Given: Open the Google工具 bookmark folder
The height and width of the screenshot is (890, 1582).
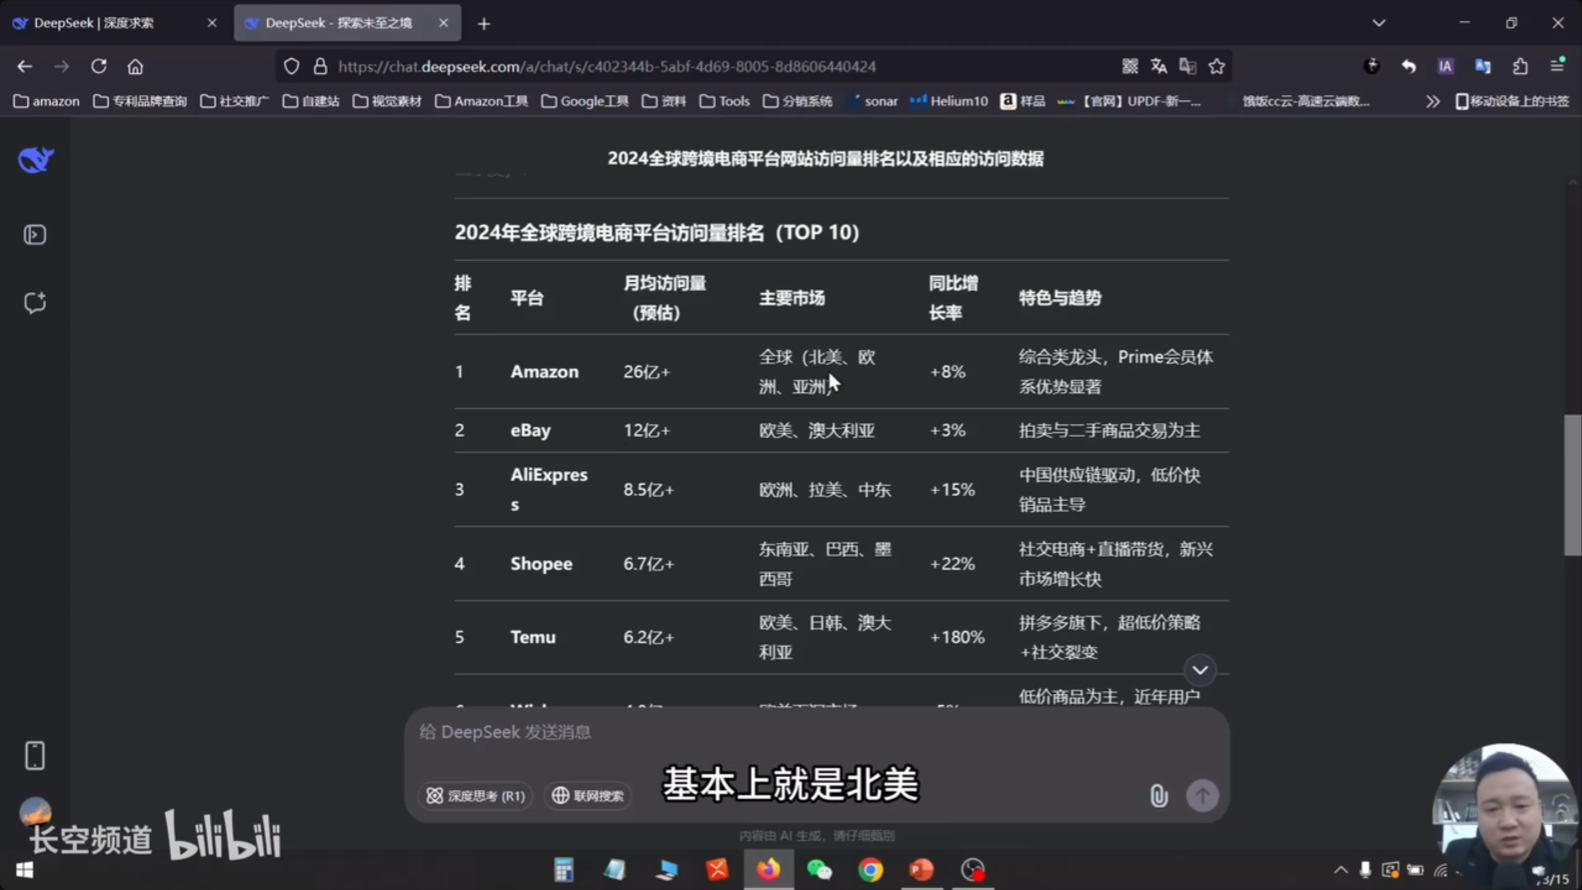Looking at the screenshot, I should [x=585, y=101].
